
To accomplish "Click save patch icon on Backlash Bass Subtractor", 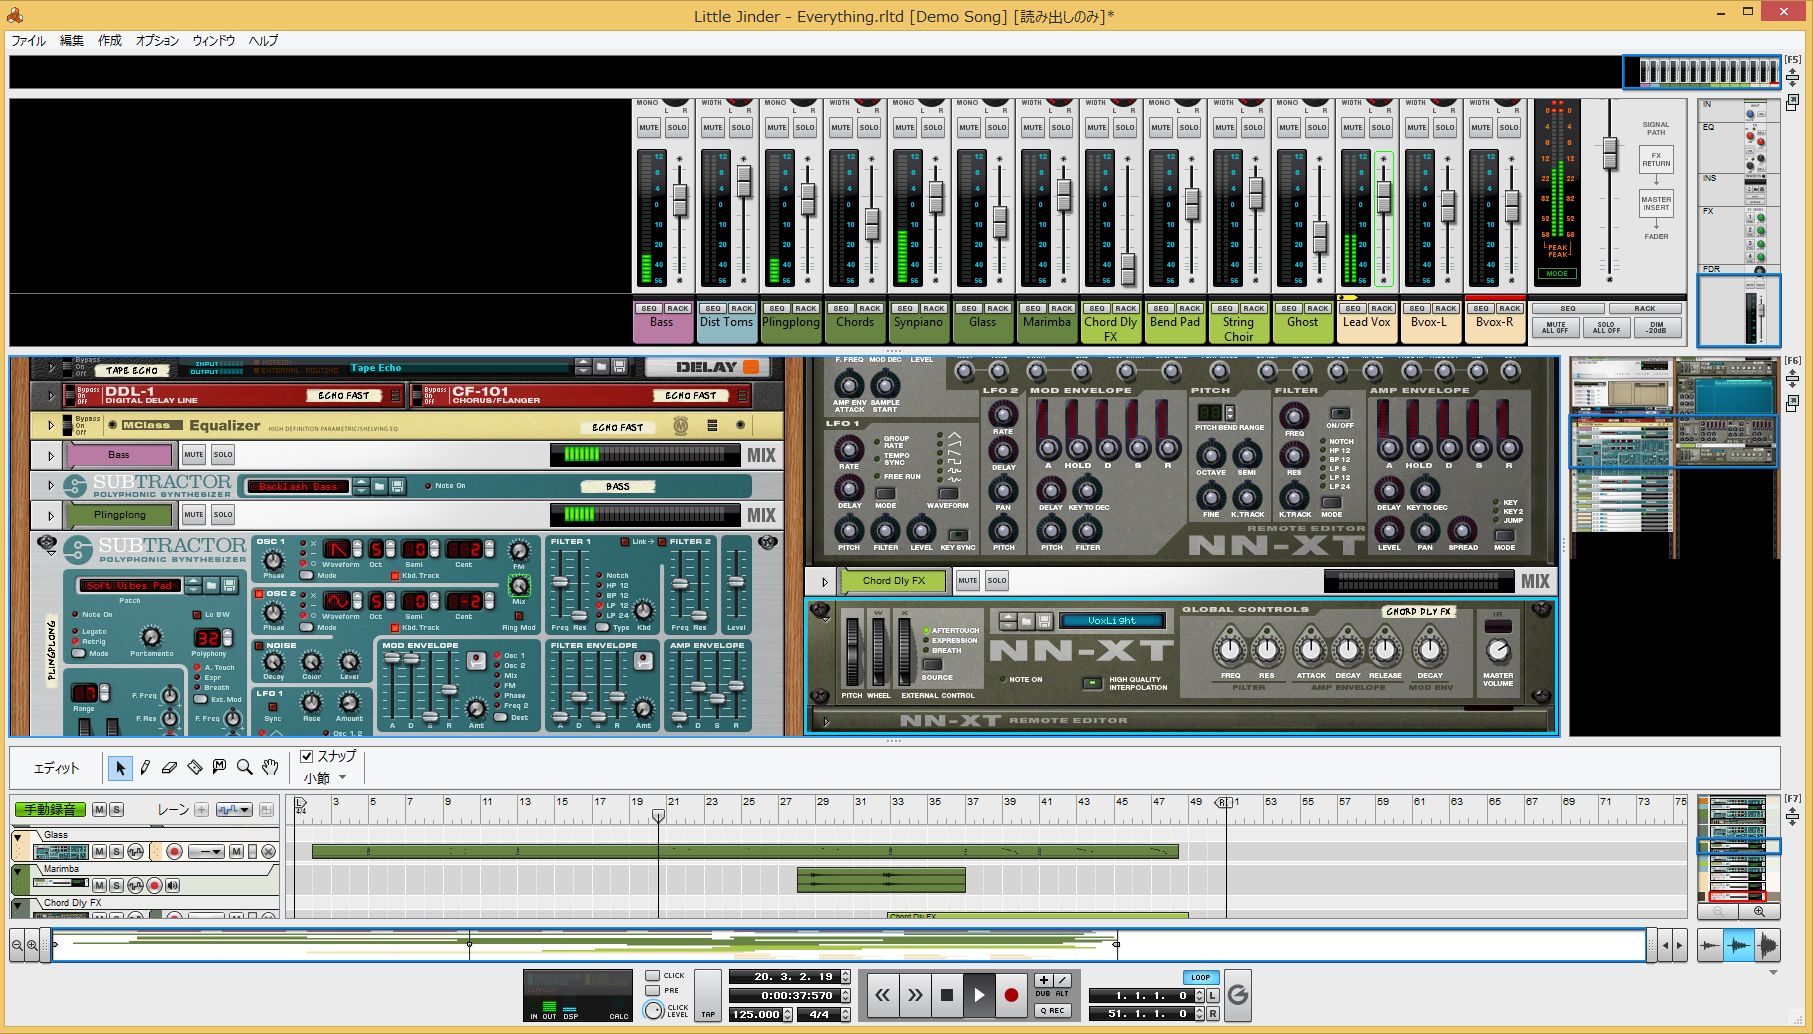I will [x=398, y=486].
